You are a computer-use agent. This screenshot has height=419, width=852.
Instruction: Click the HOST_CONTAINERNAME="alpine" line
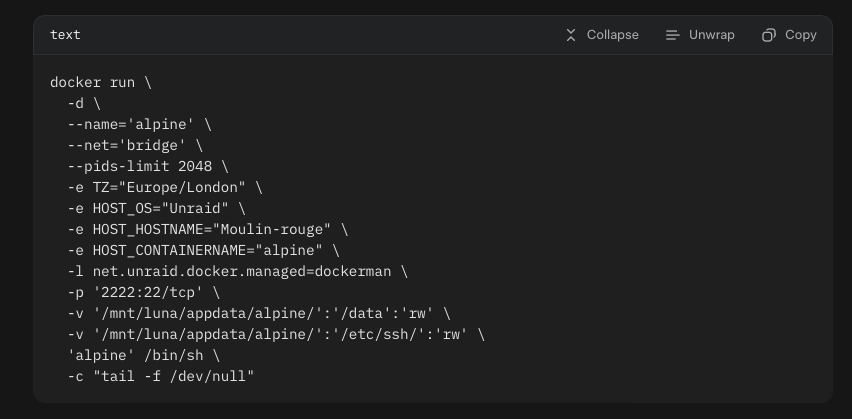pyautogui.click(x=203, y=251)
